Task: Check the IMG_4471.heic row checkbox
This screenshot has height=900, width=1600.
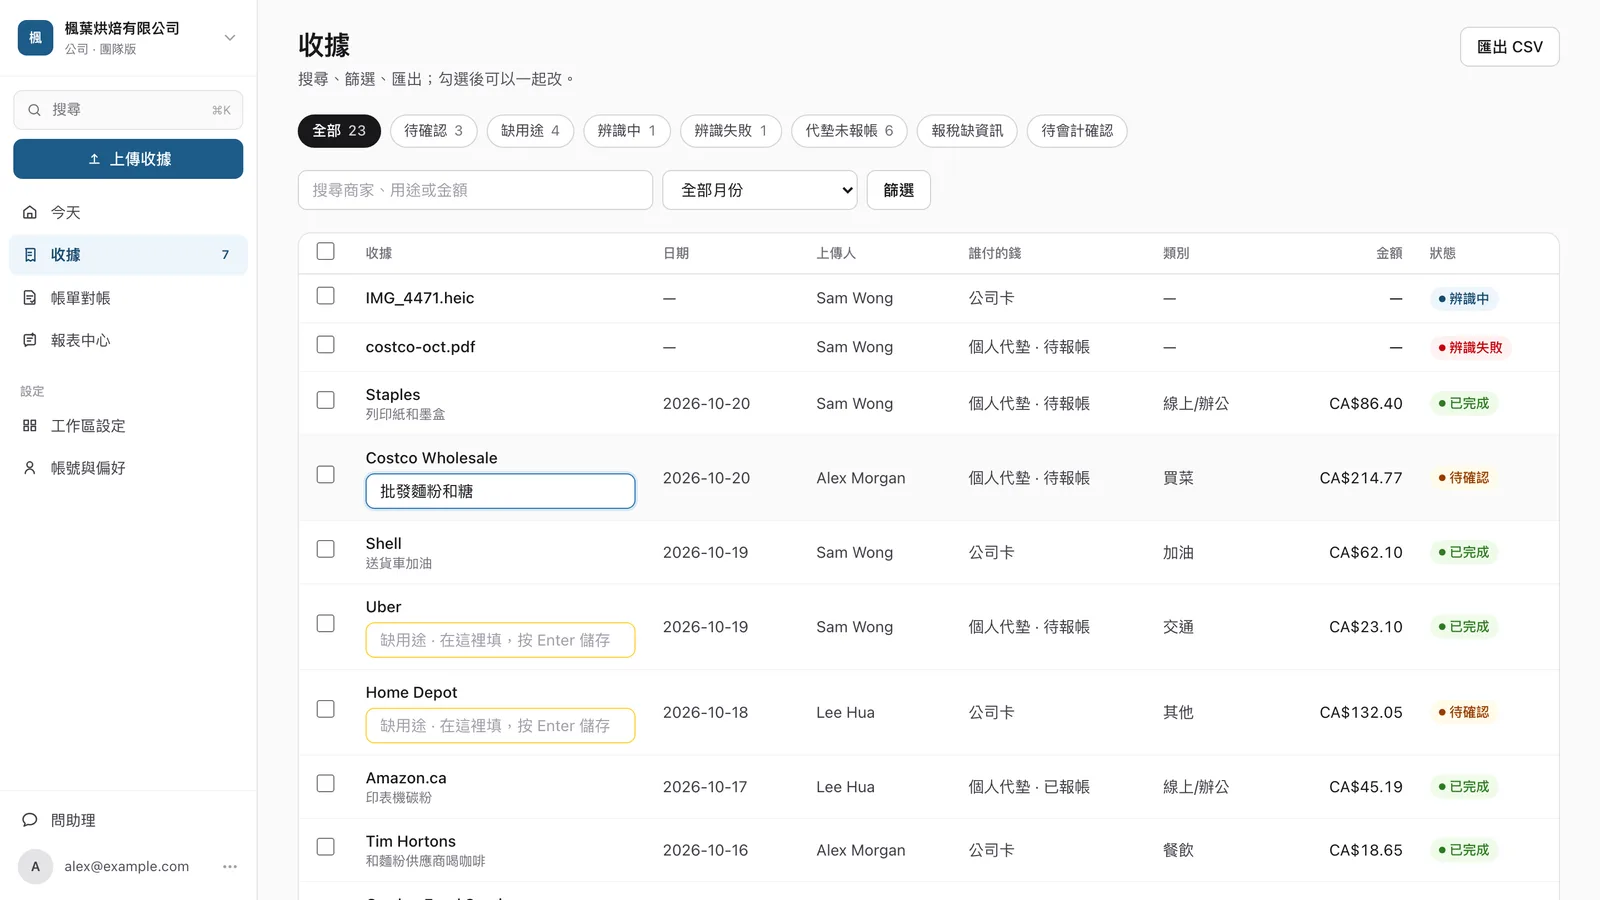Action: coord(326,296)
